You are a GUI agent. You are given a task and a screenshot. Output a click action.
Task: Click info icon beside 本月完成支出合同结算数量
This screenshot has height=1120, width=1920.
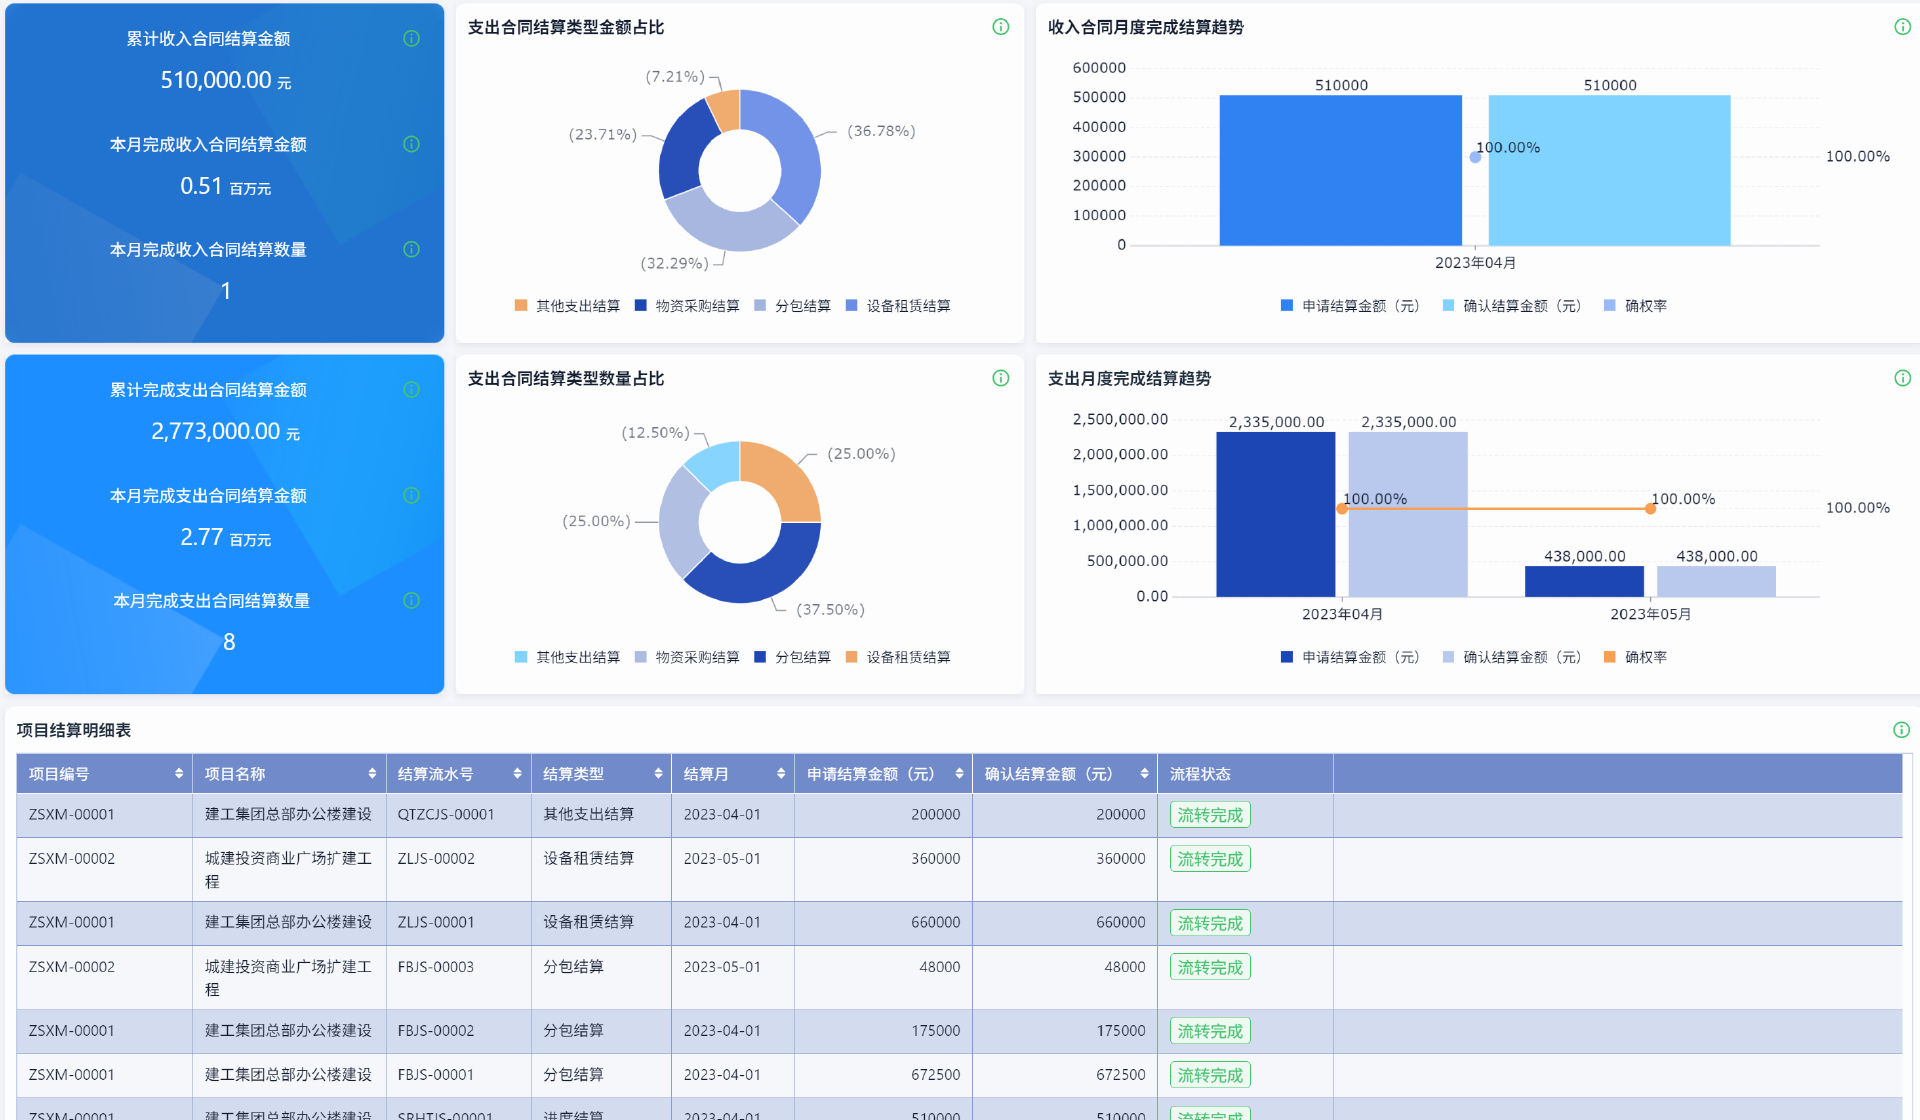411,601
